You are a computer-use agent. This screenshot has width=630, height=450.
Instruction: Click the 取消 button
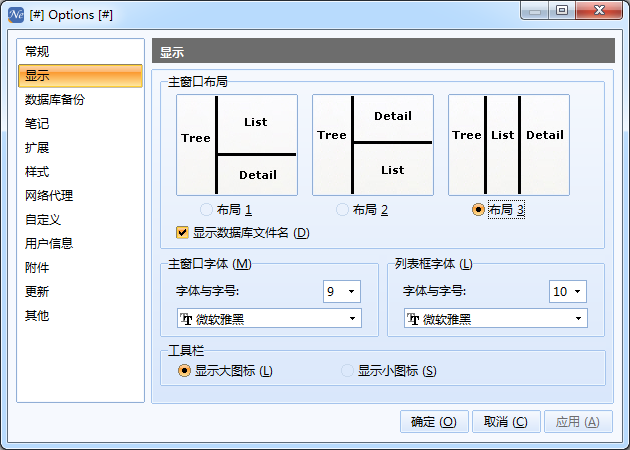tap(506, 422)
